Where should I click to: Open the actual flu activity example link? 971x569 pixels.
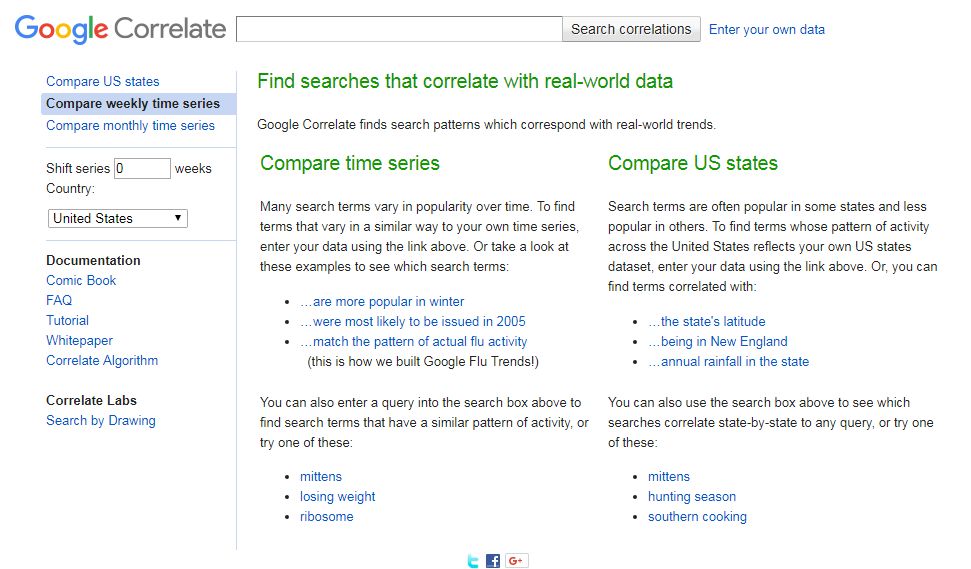click(413, 341)
